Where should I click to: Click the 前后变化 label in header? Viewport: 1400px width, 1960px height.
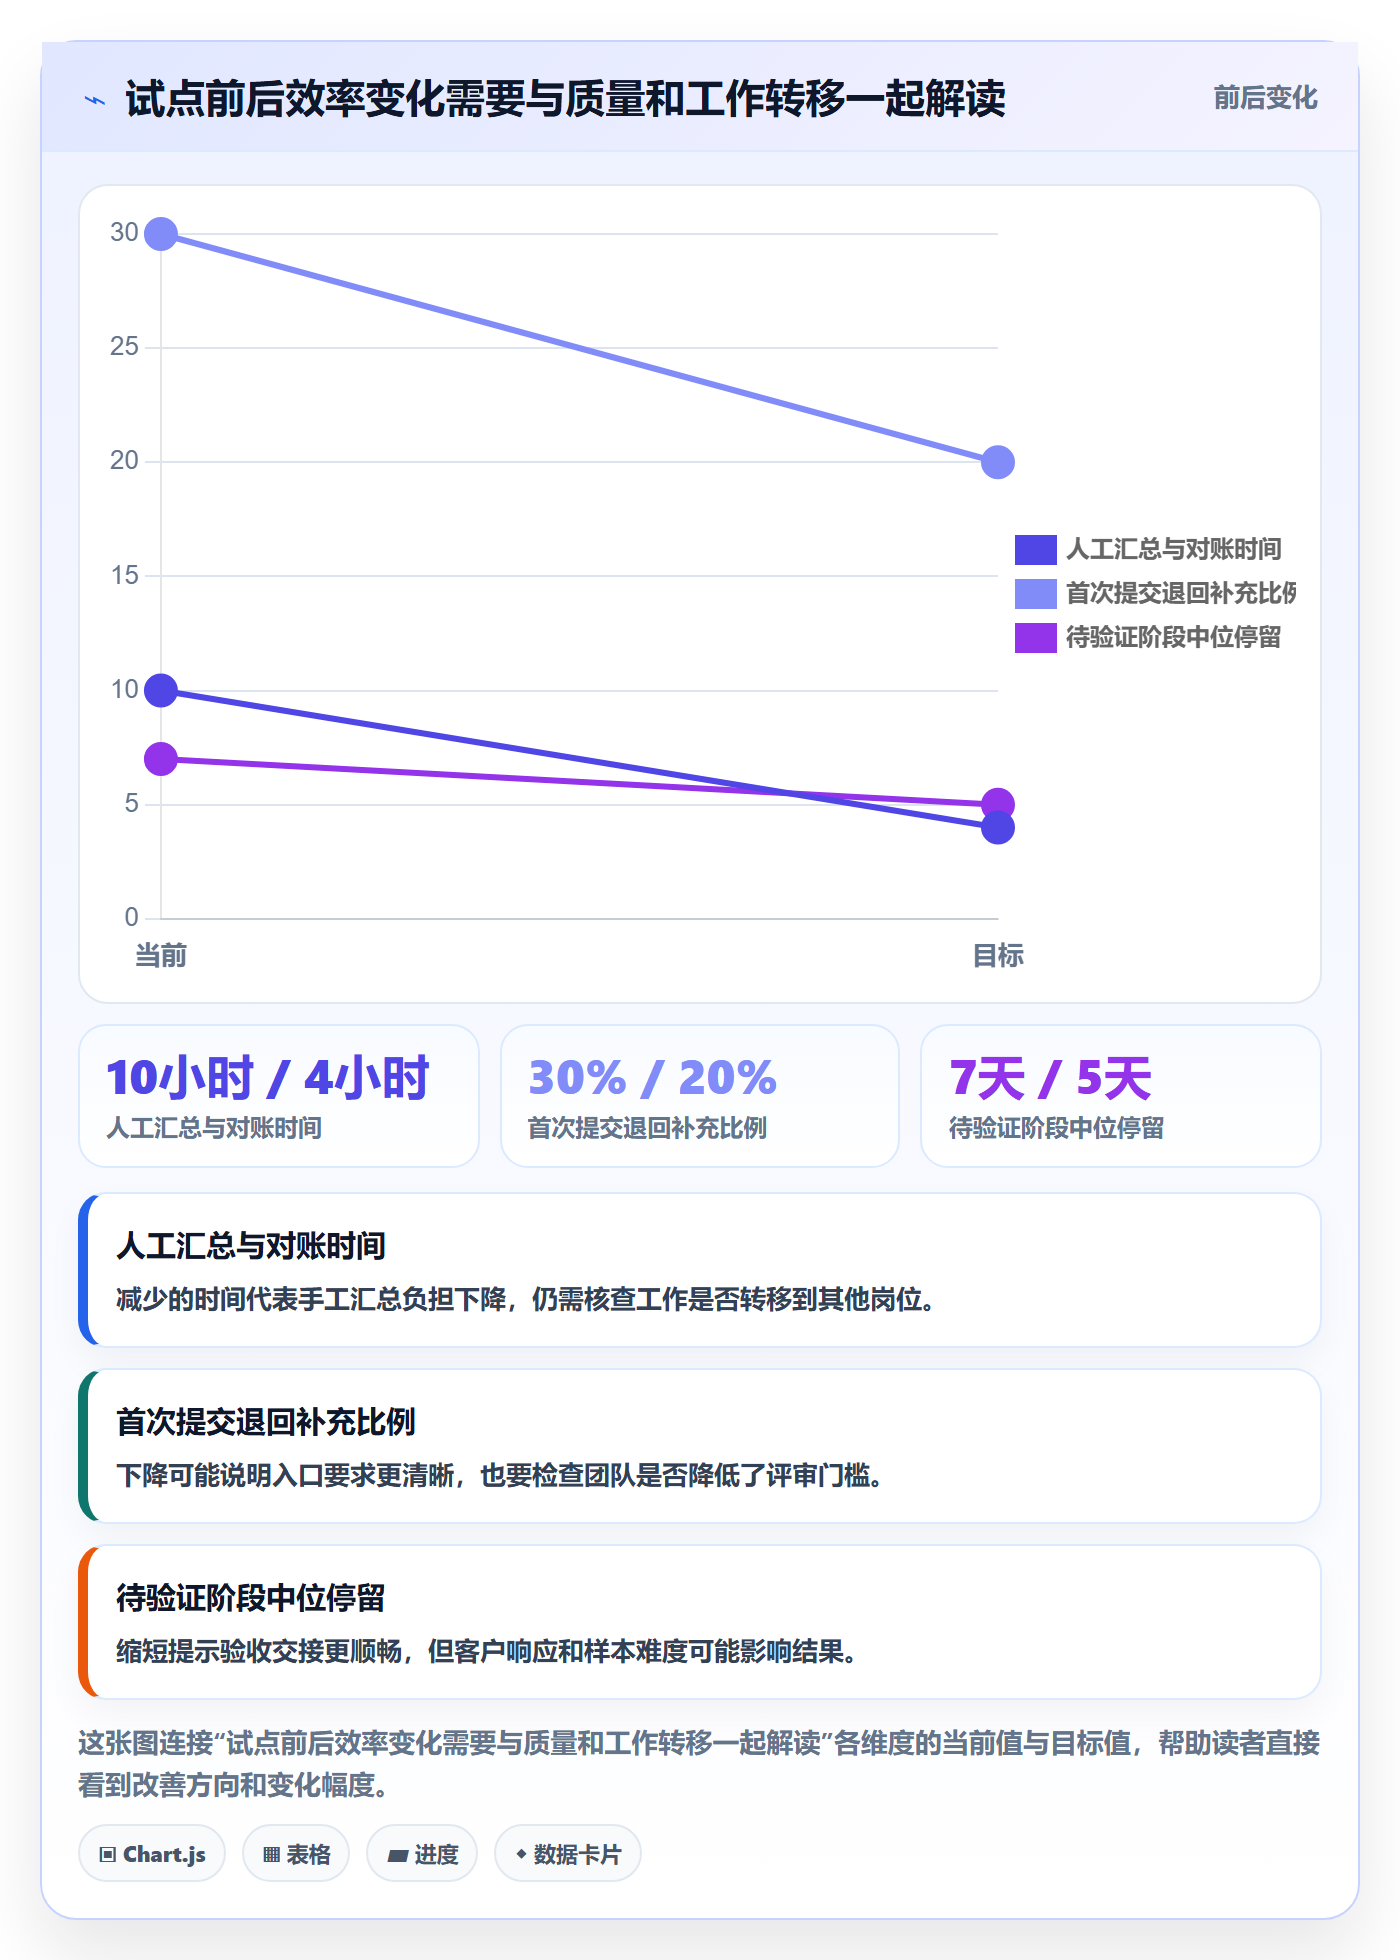tap(1265, 98)
